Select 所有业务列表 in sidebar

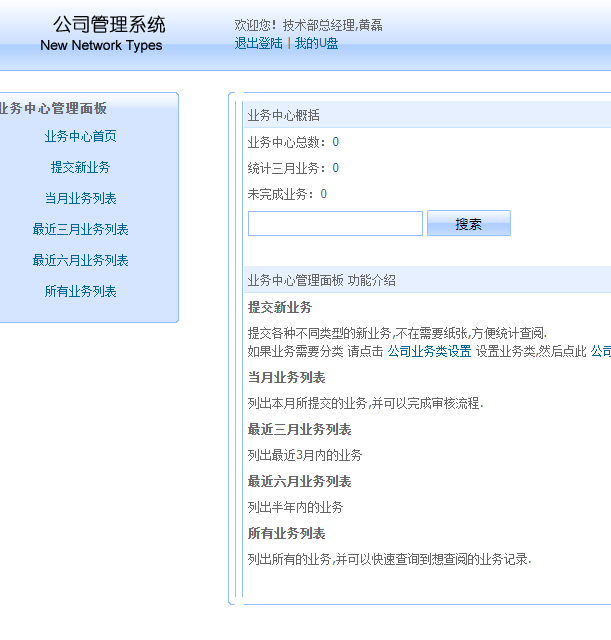(x=80, y=291)
